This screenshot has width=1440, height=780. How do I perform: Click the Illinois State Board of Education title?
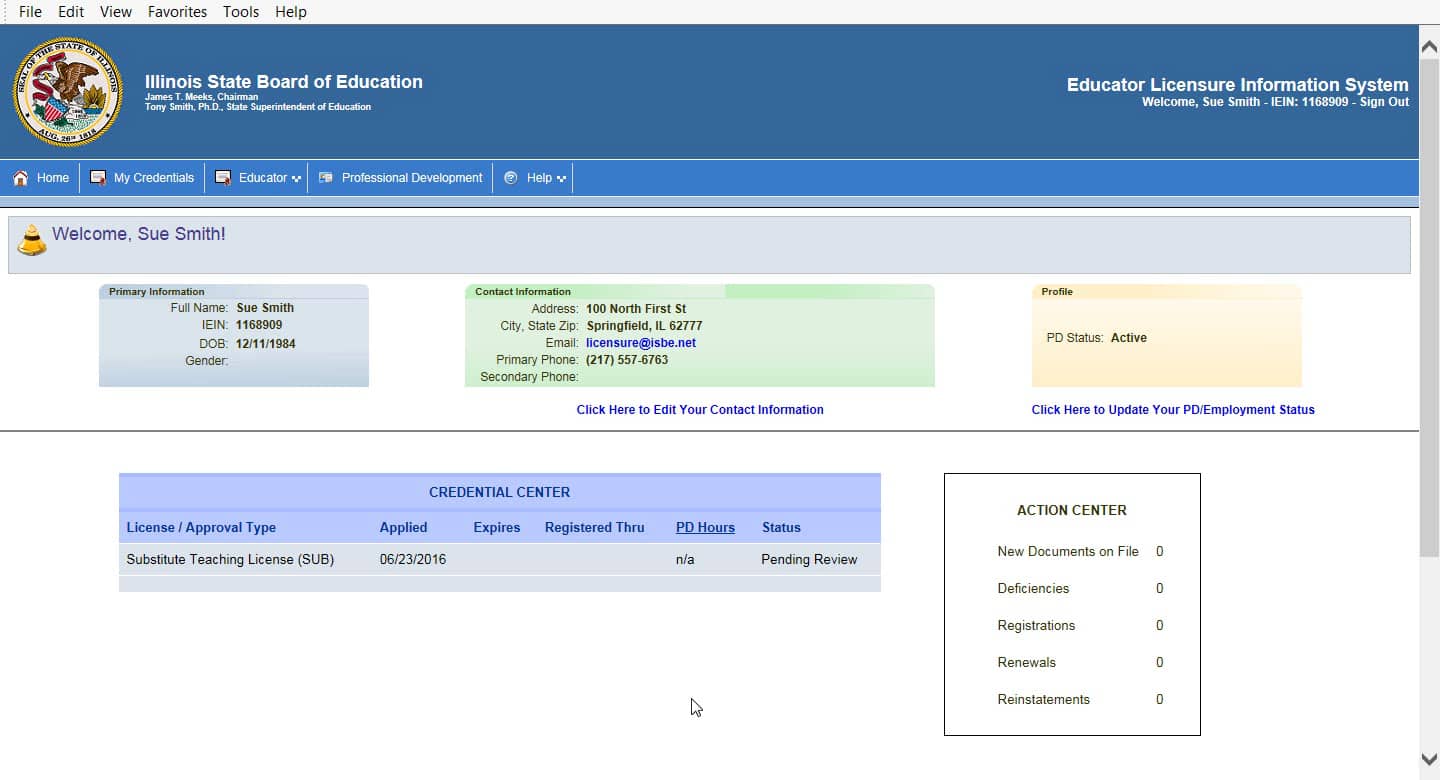click(x=284, y=82)
